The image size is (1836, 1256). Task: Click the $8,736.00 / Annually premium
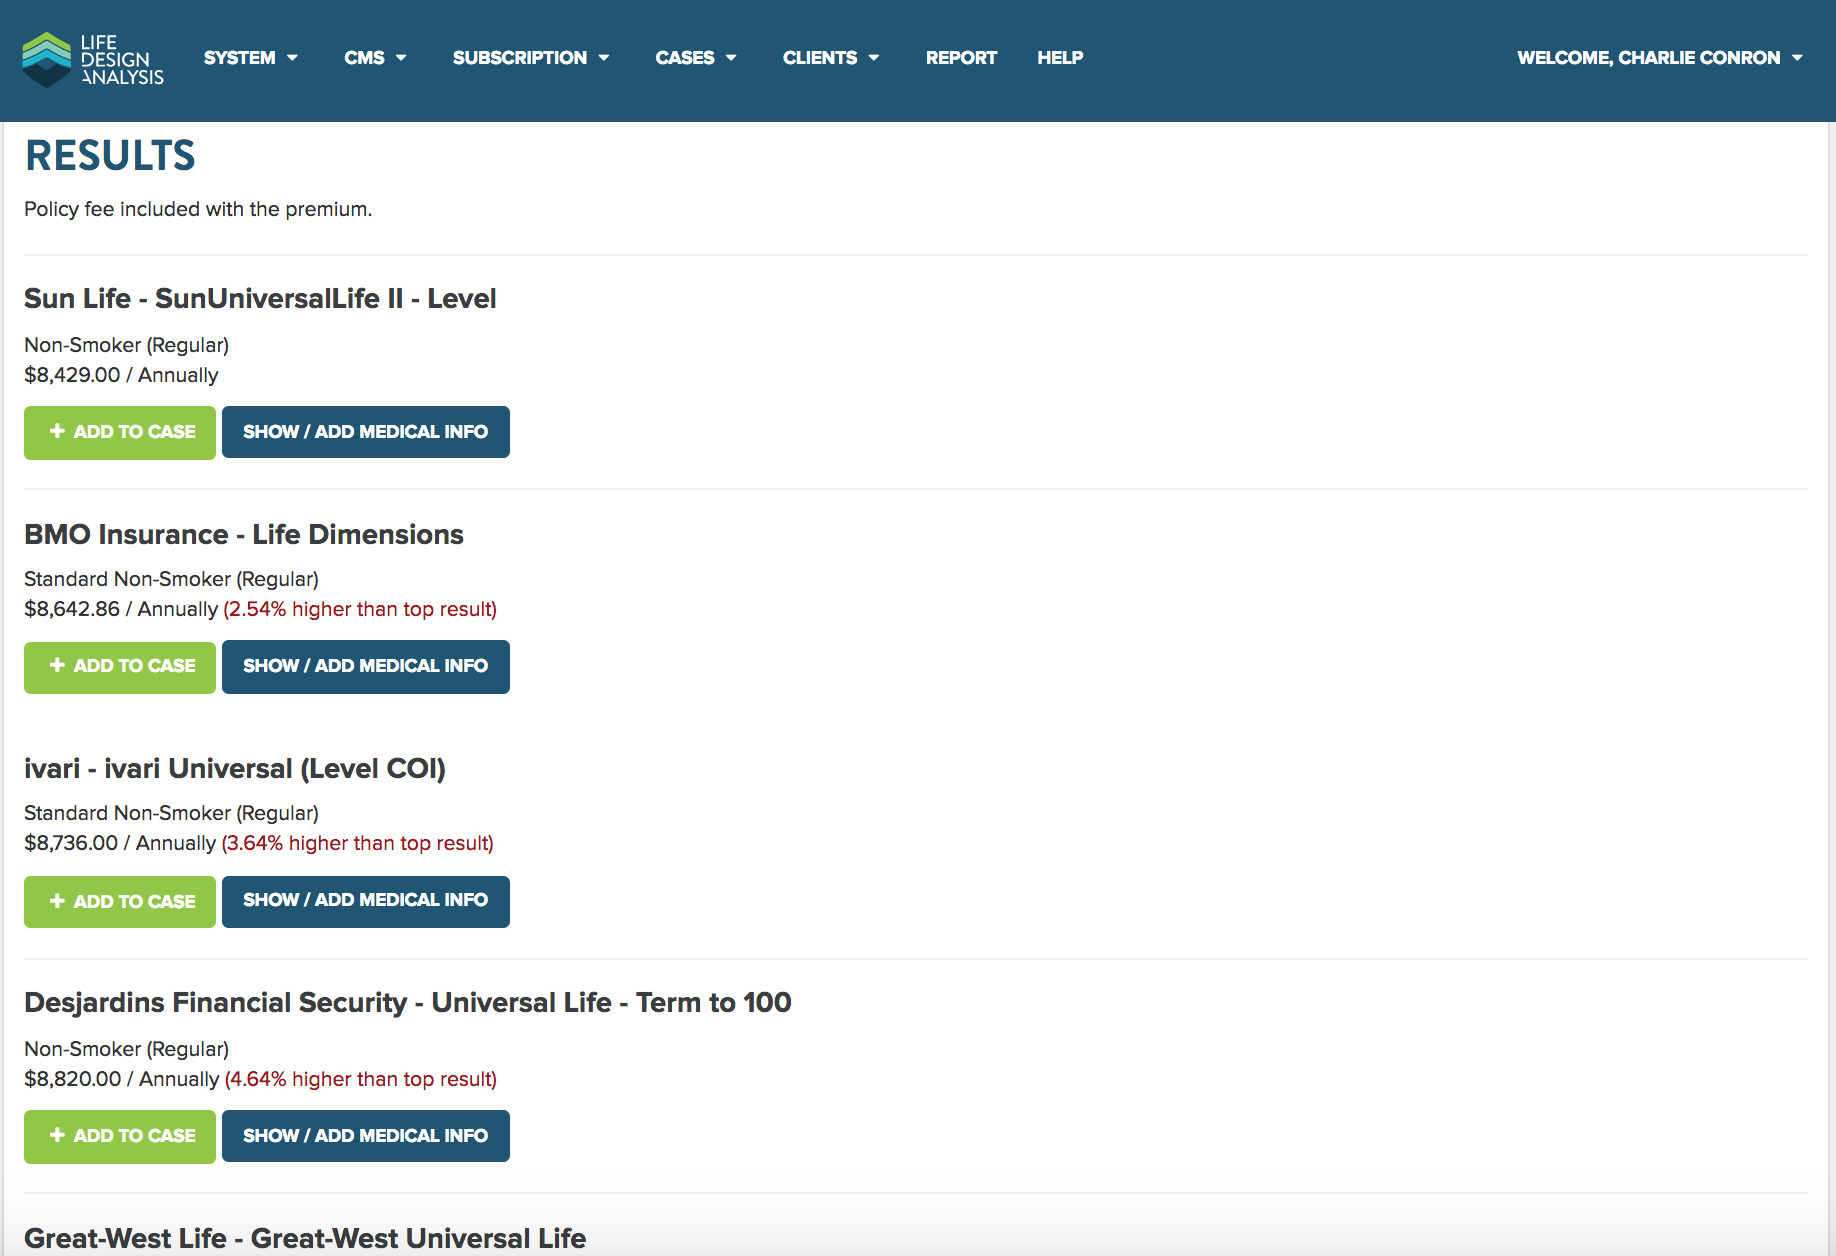[120, 843]
